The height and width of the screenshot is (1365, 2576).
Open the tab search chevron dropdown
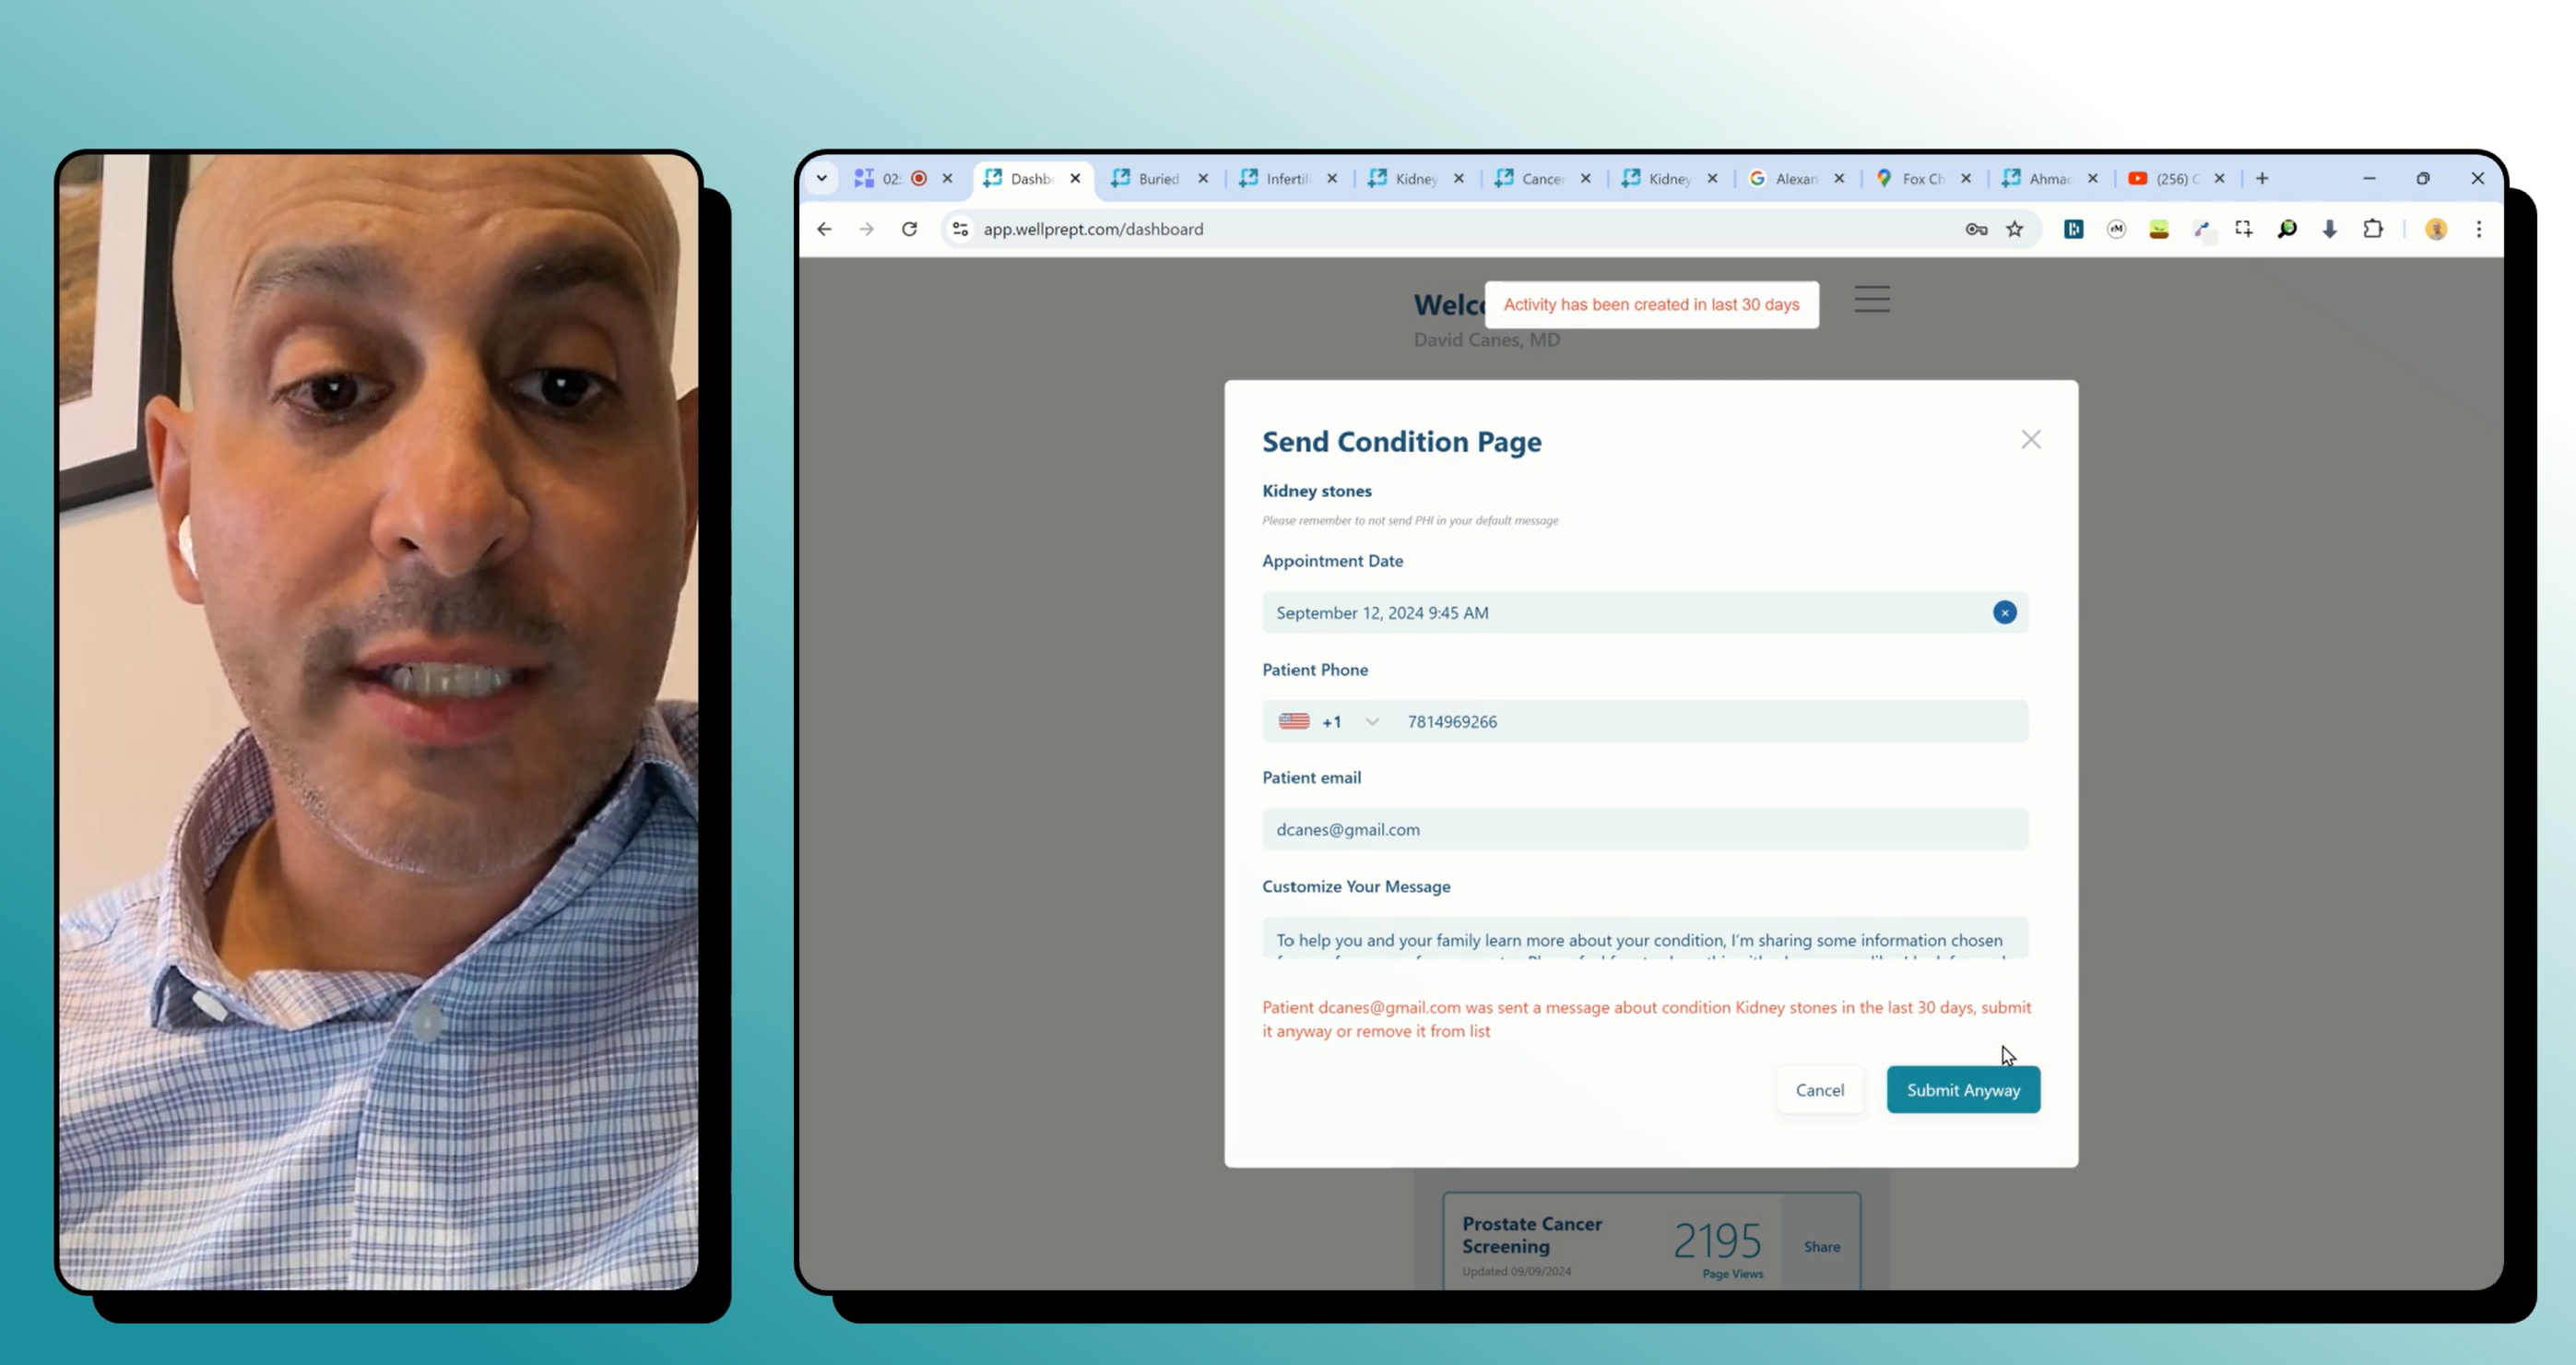822,179
